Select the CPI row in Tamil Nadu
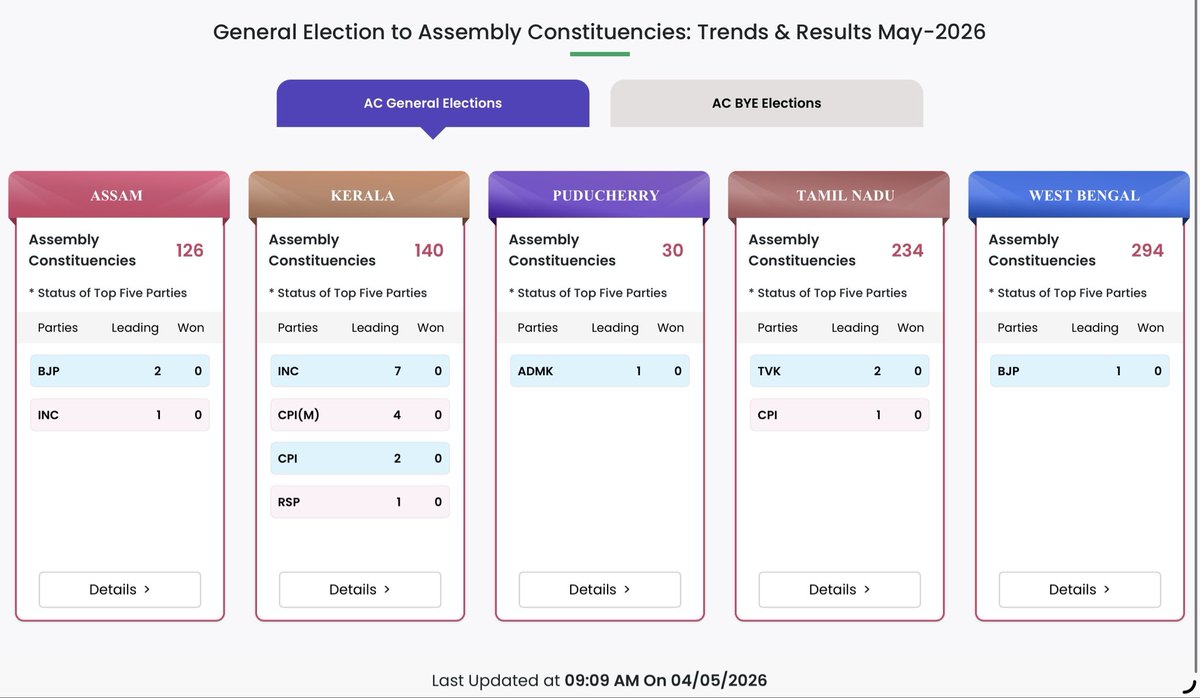 click(840, 415)
